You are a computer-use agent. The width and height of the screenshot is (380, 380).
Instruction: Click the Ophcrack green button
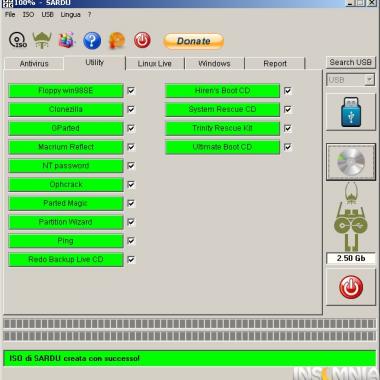coord(66,184)
